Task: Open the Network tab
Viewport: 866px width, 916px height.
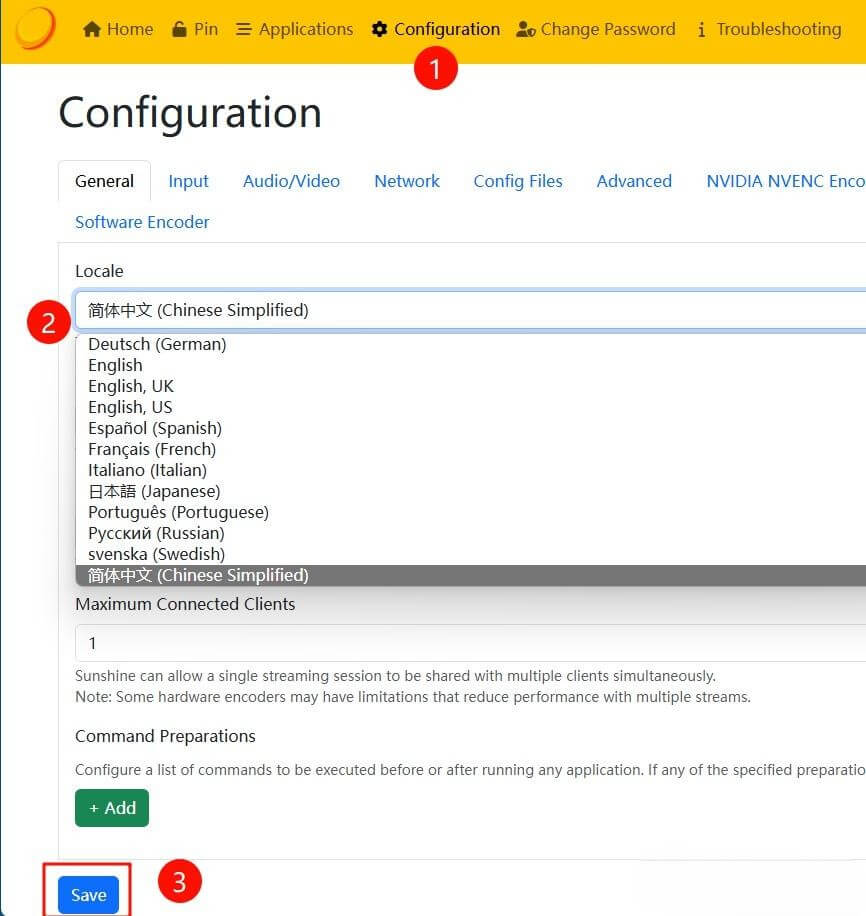Action: point(407,181)
